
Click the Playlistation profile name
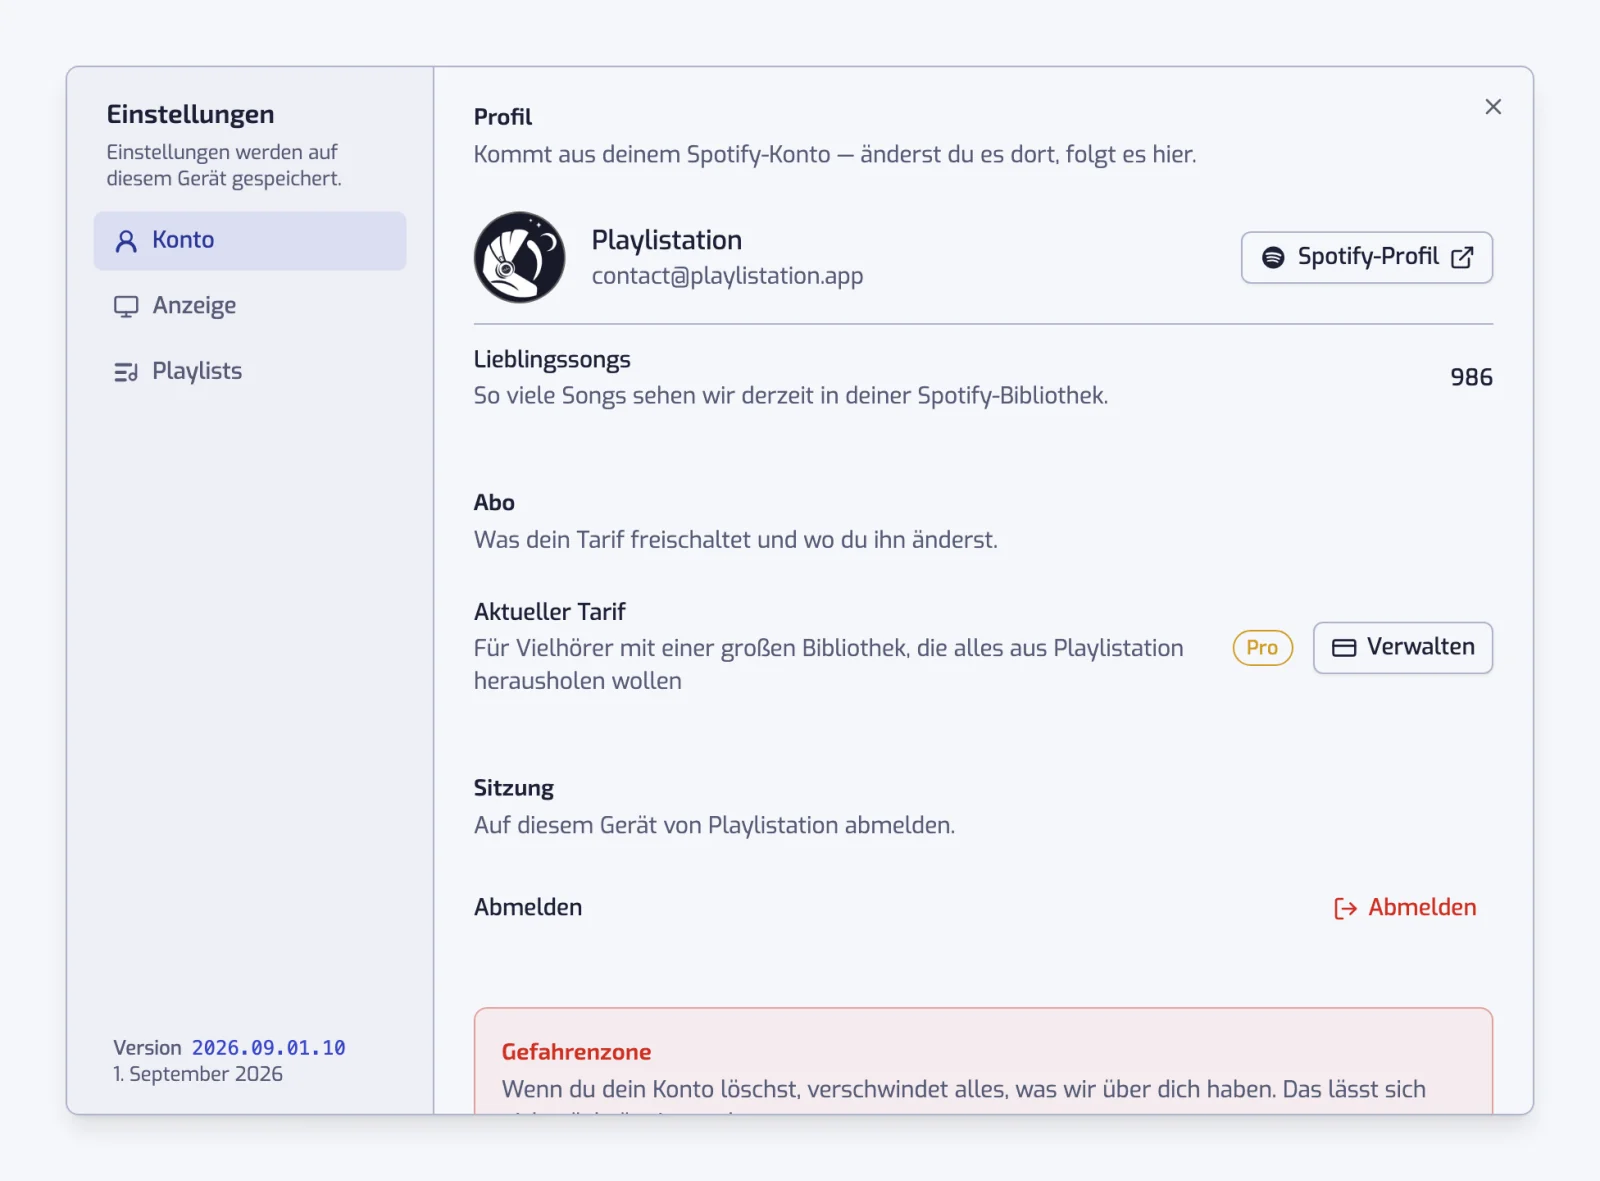coord(666,240)
